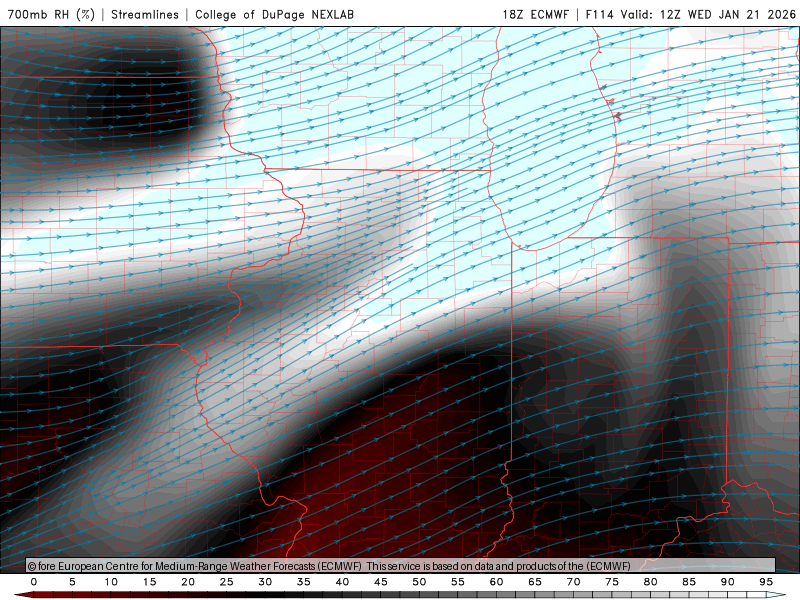Click the "80" legend value
This screenshot has height=600, width=800.
[x=651, y=582]
